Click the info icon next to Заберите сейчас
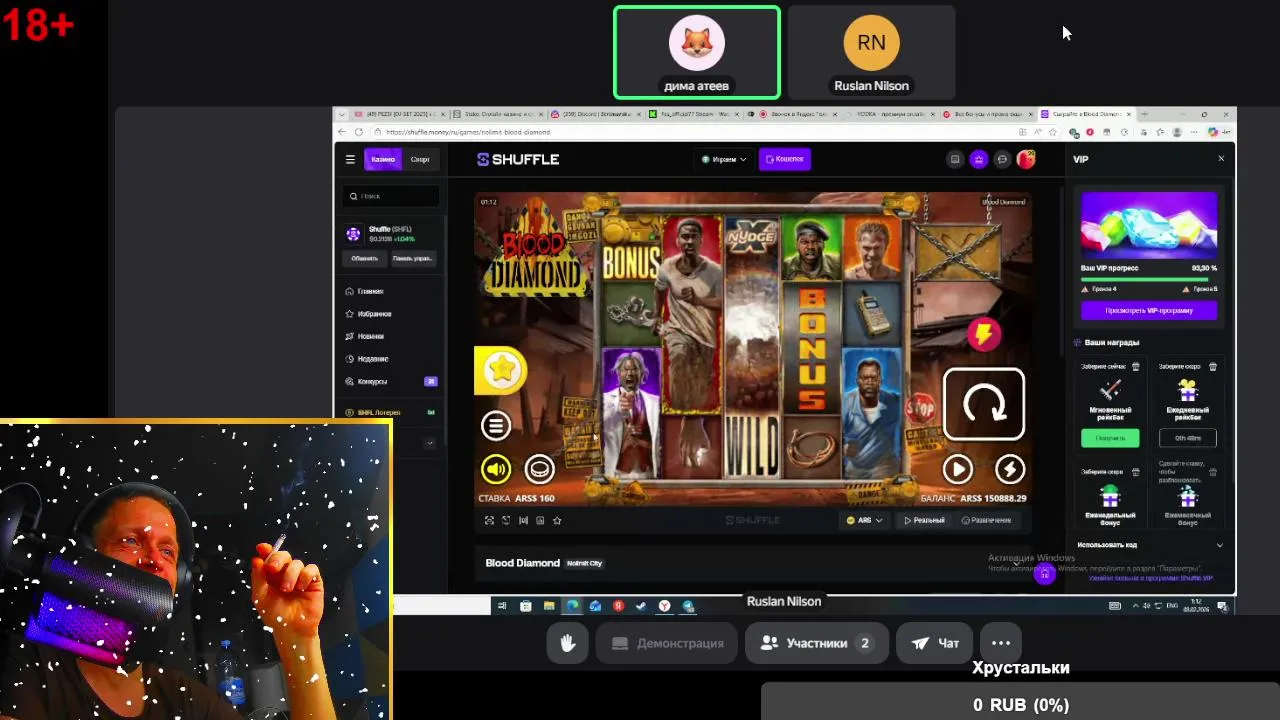1280x720 pixels. (x=1135, y=367)
